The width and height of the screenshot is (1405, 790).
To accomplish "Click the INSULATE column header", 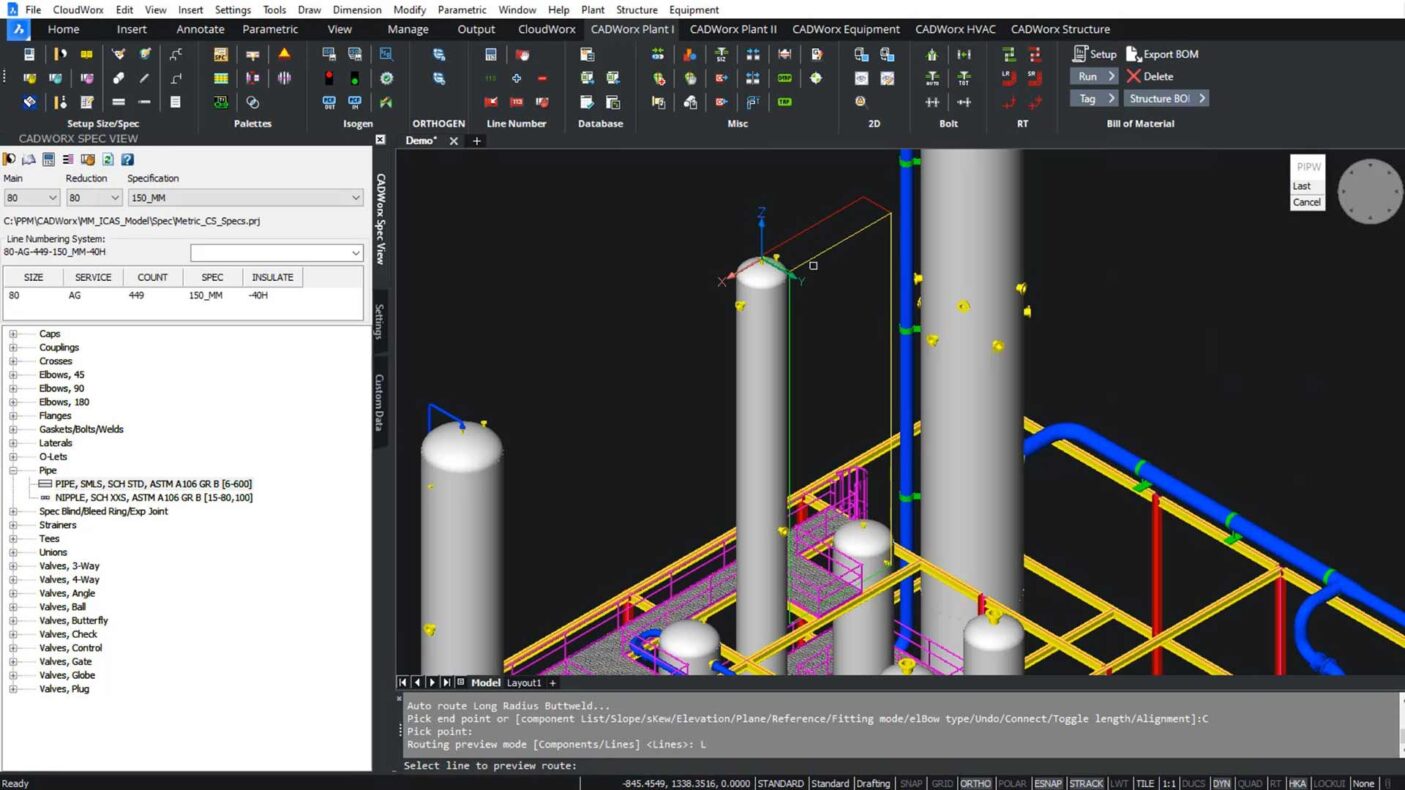I will point(272,277).
